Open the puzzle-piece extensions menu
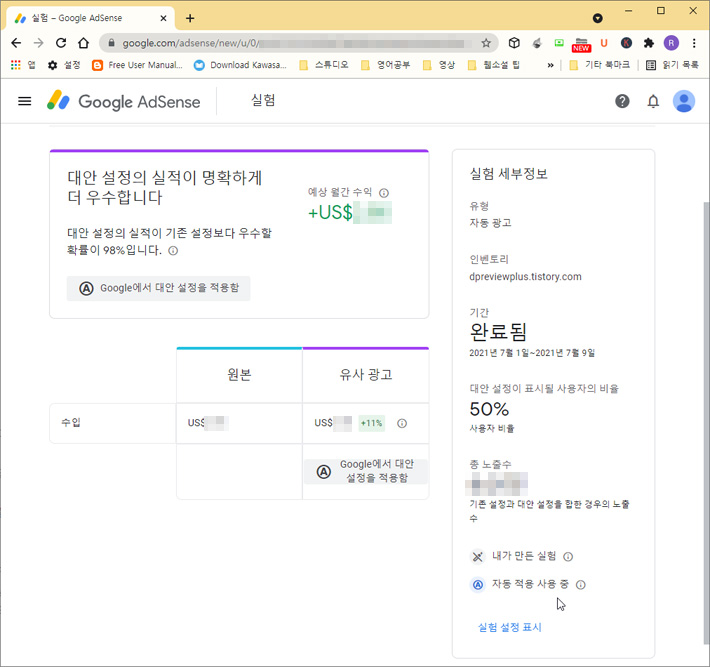The image size is (710, 667). (648, 43)
